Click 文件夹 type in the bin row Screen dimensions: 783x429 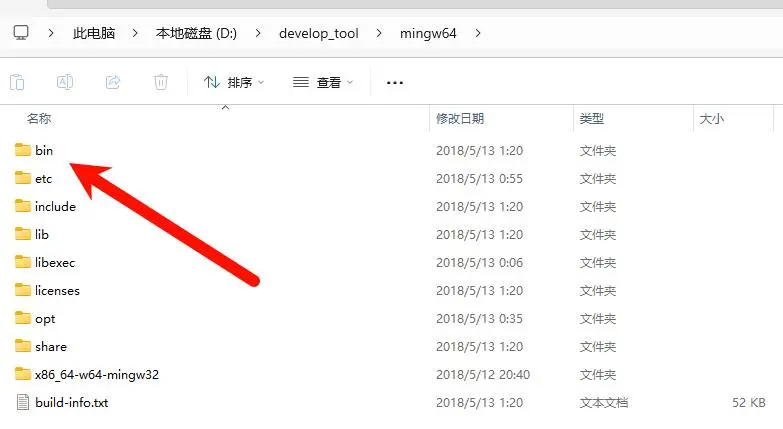coord(598,151)
